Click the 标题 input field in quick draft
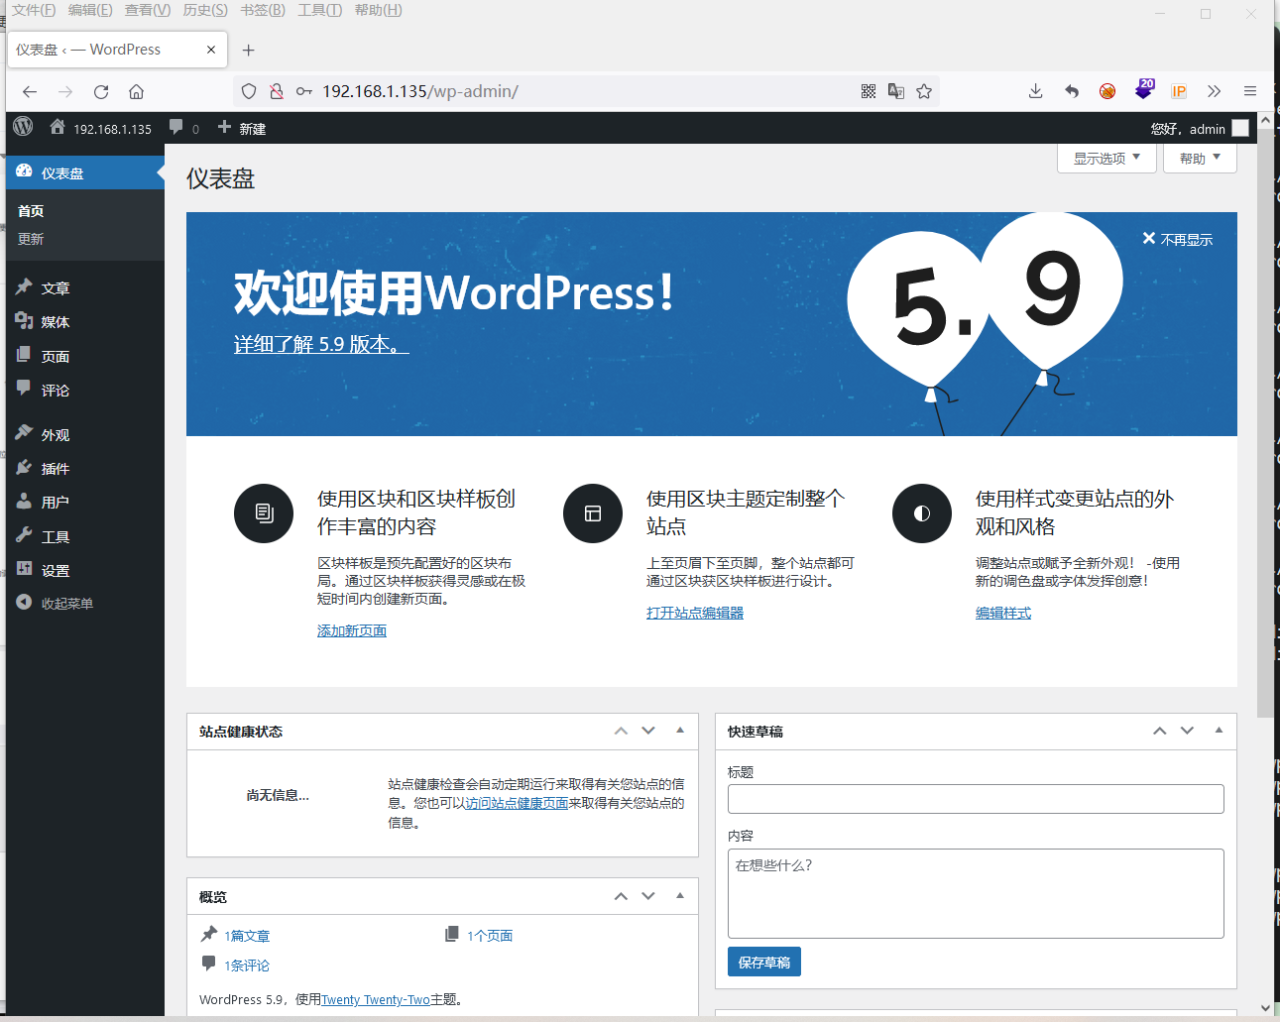 (x=975, y=799)
